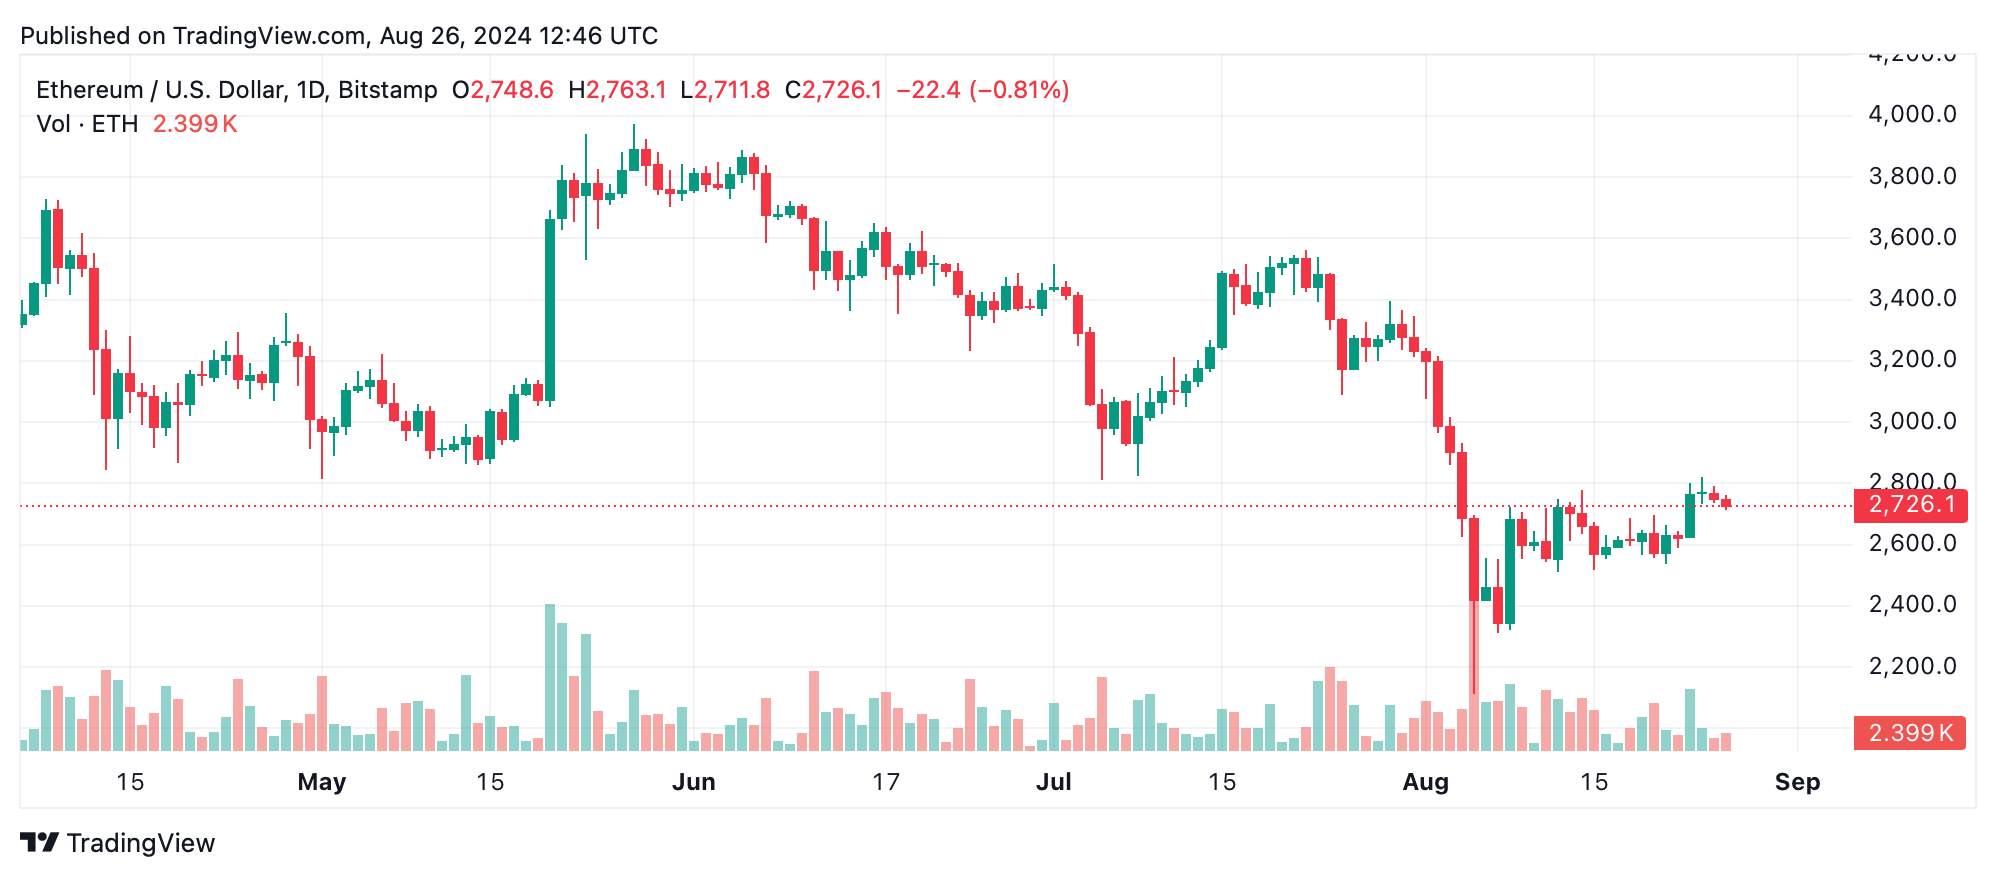
Task: Select the Ethereum / U.S. Dollar symbol title
Action: pos(237,90)
